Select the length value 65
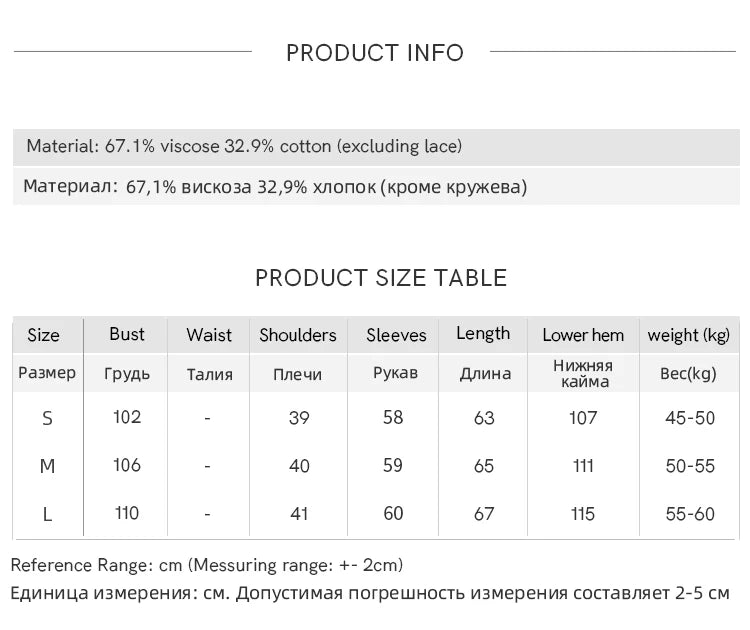 [x=484, y=466]
